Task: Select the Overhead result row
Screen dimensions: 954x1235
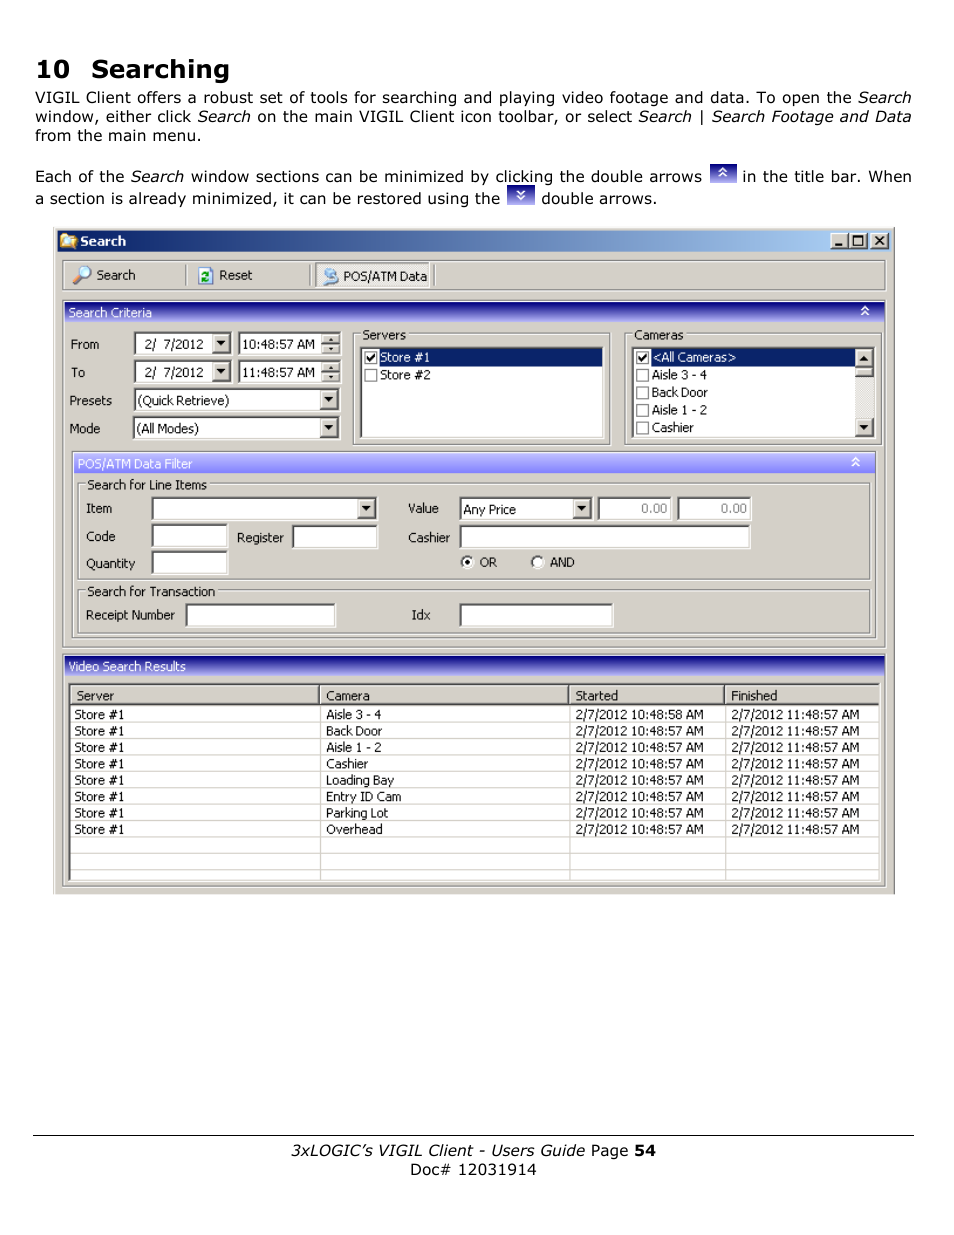Action: [475, 830]
